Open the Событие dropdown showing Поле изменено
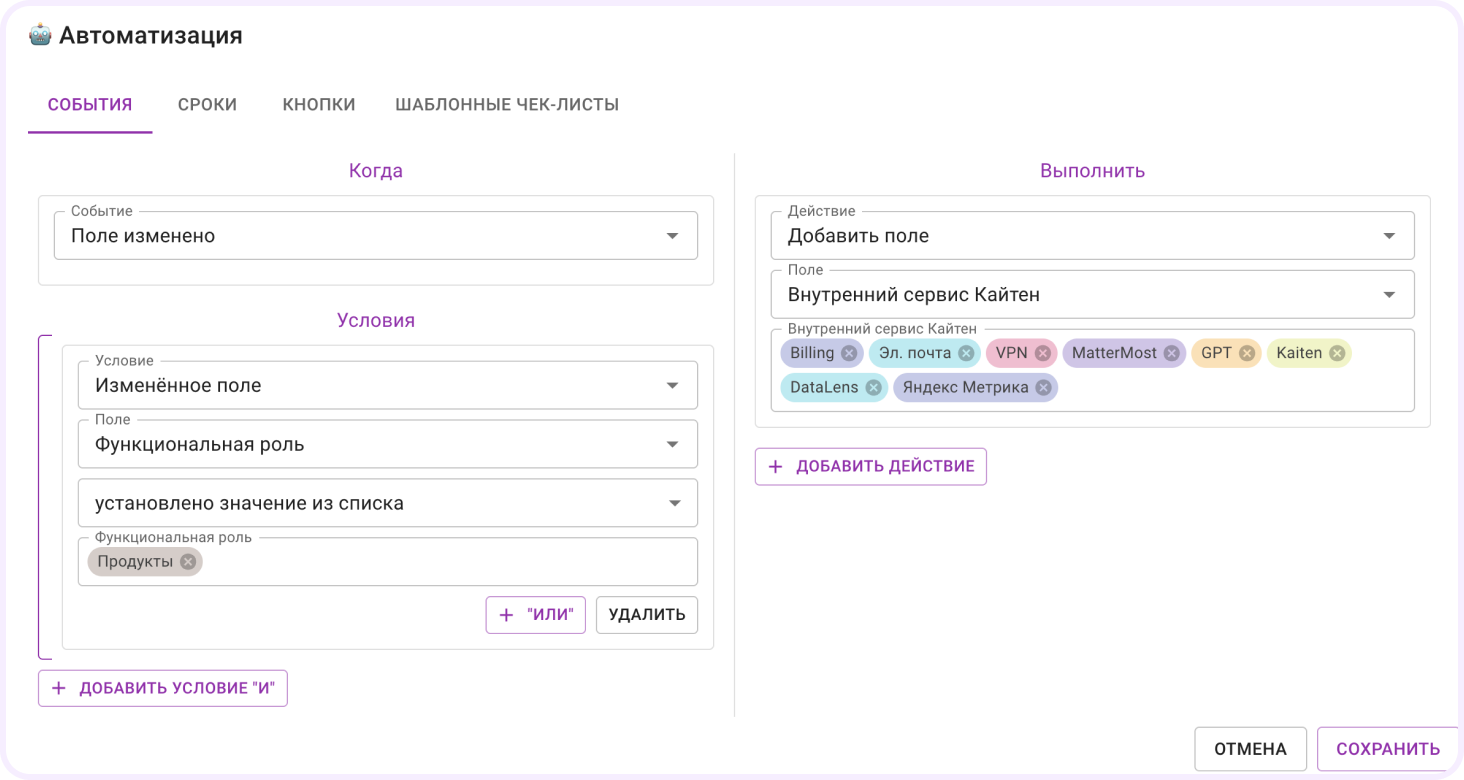Viewport: 1464px width, 780px height. click(376, 236)
